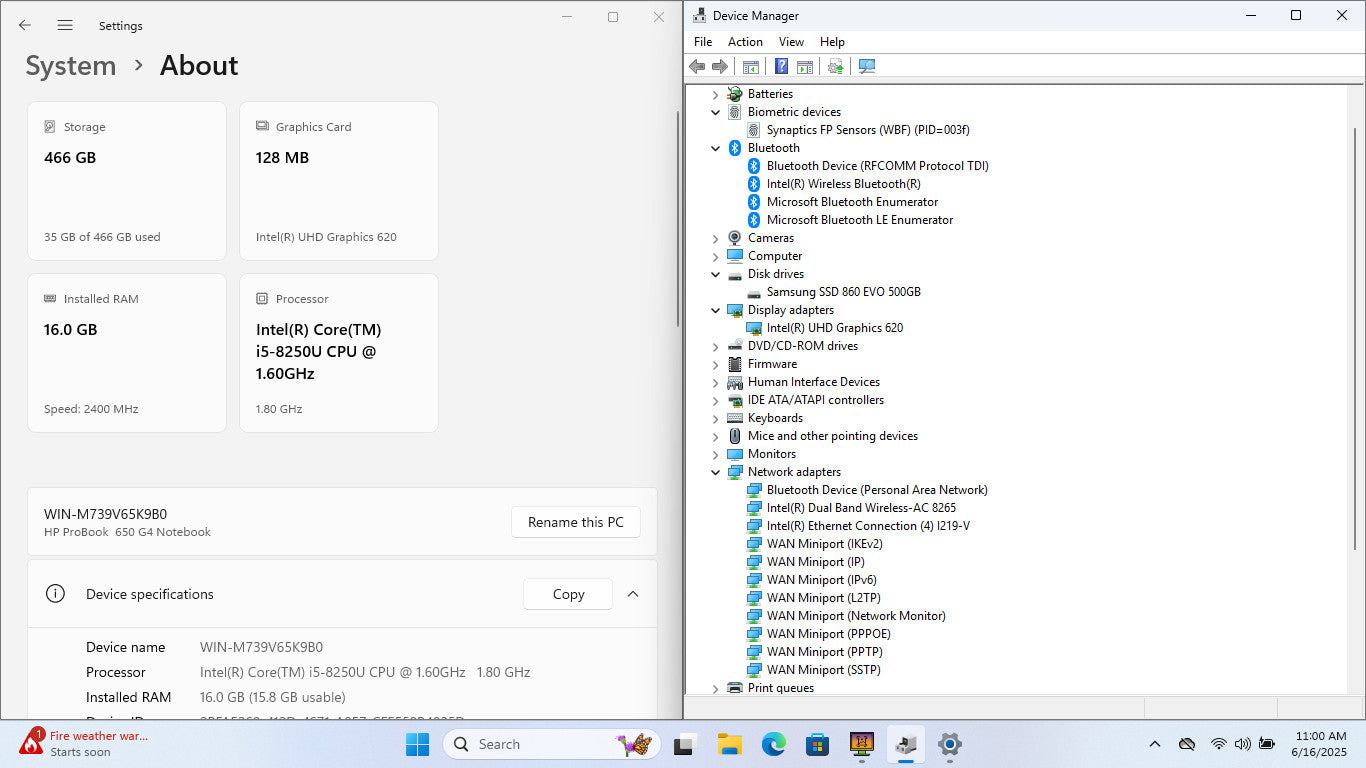Open the File menu in Device Manager
The height and width of the screenshot is (768, 1366).
(703, 42)
